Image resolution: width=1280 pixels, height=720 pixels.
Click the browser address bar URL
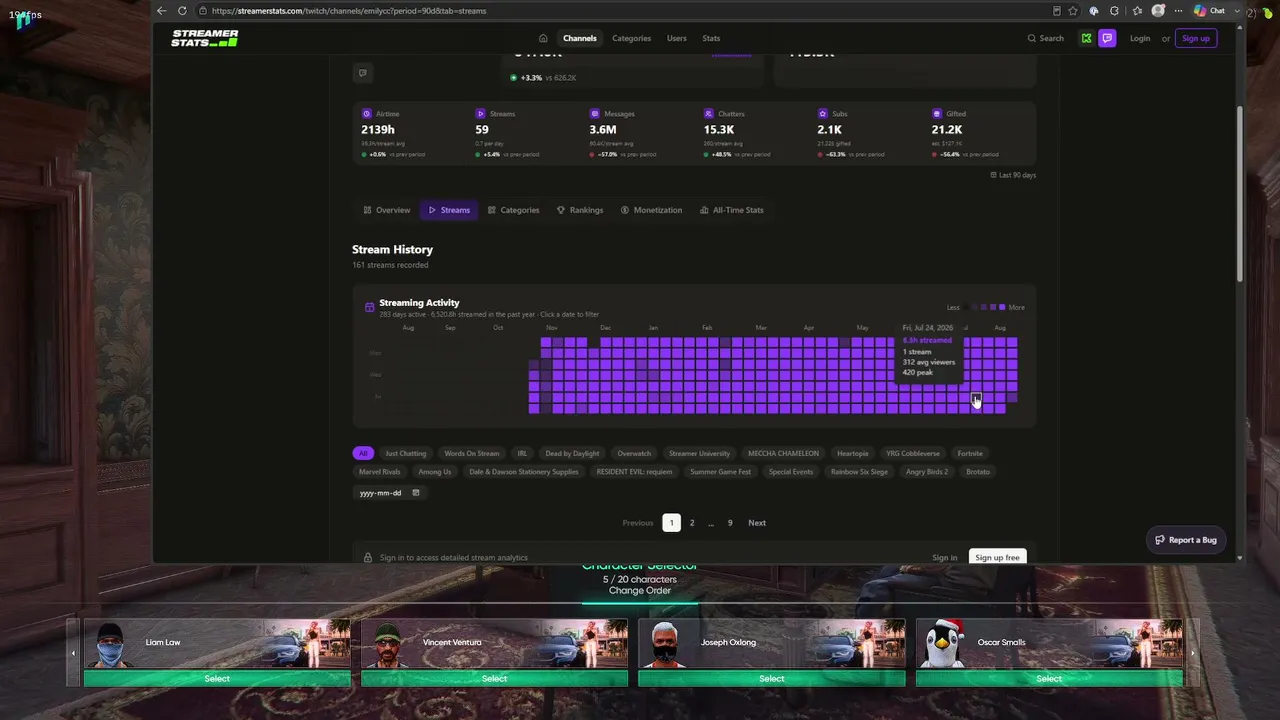tap(349, 11)
